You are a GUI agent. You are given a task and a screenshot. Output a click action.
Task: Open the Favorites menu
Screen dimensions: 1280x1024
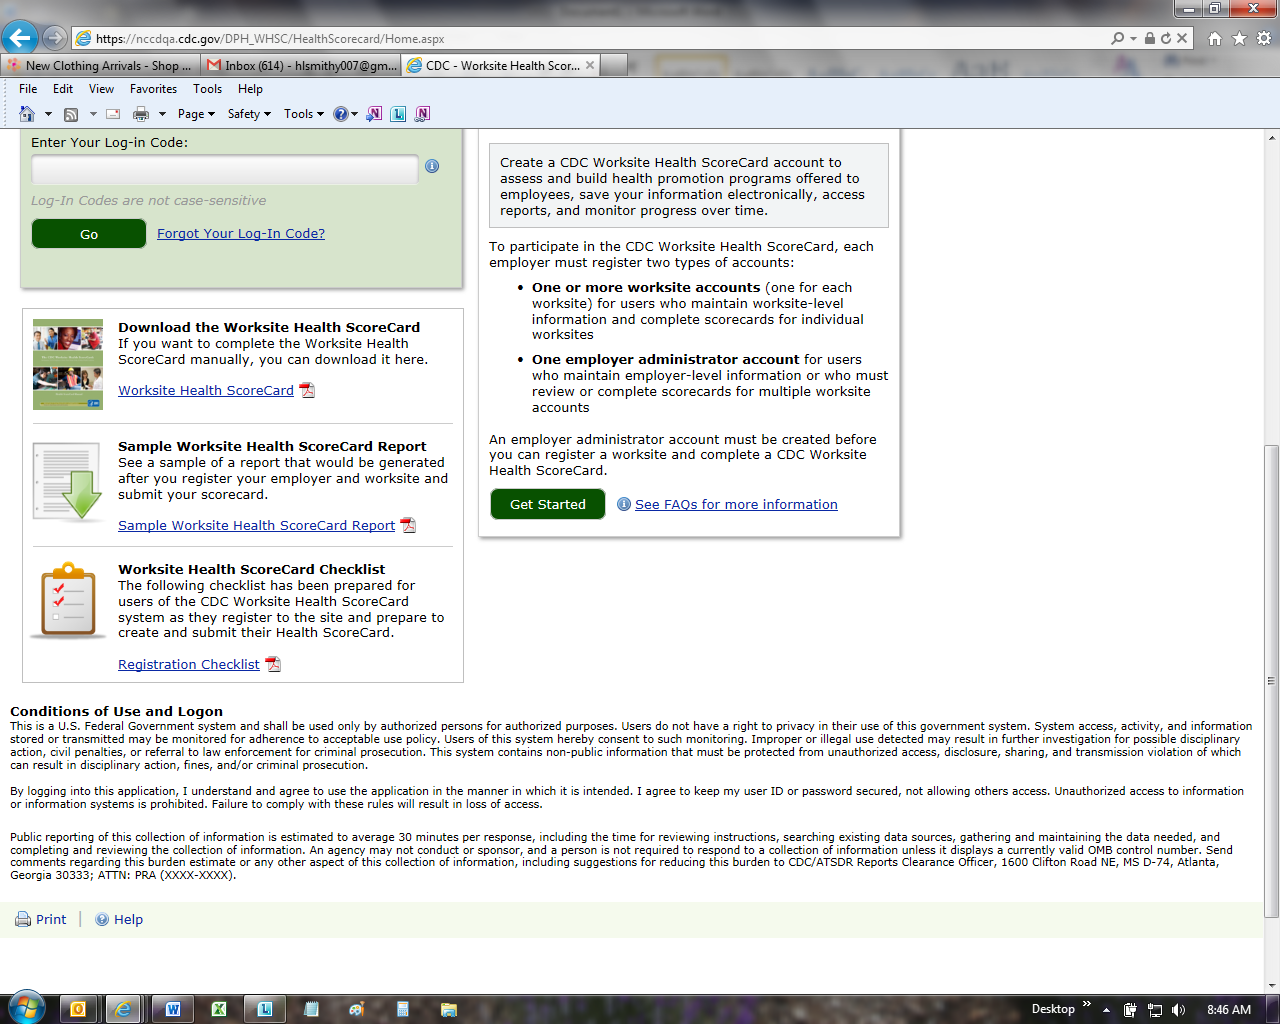[153, 89]
